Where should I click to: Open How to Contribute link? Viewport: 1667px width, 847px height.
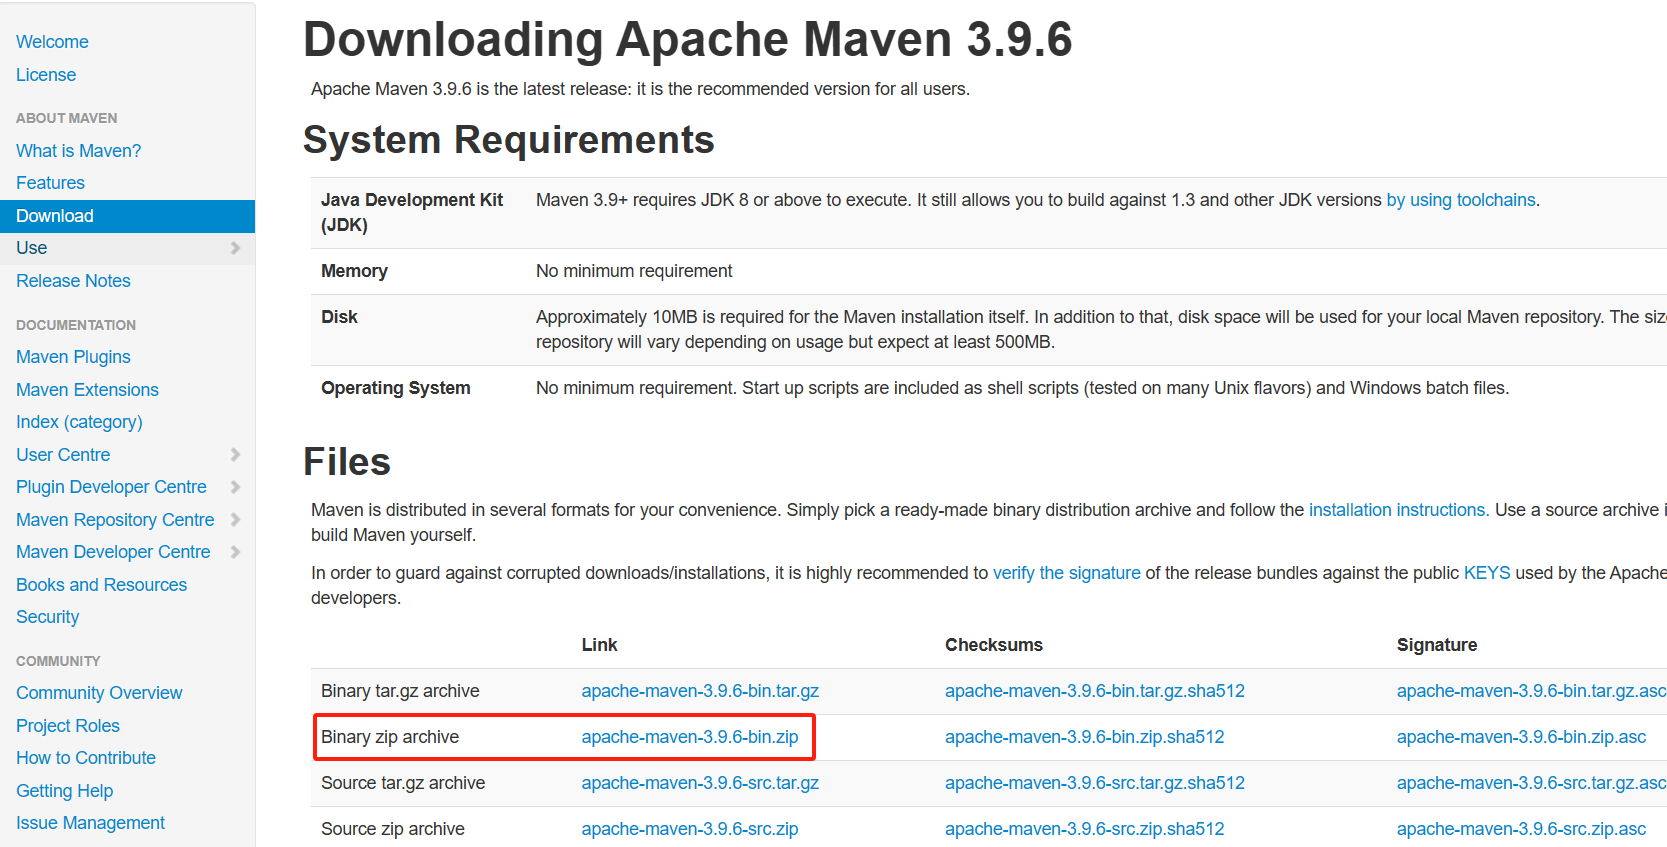coord(86,758)
